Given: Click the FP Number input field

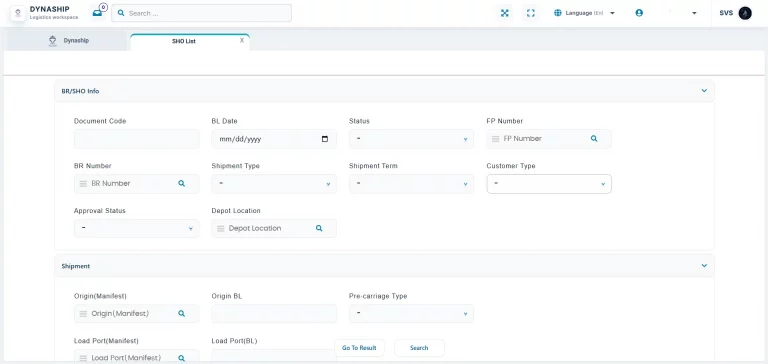Looking at the screenshot, I should [549, 139].
